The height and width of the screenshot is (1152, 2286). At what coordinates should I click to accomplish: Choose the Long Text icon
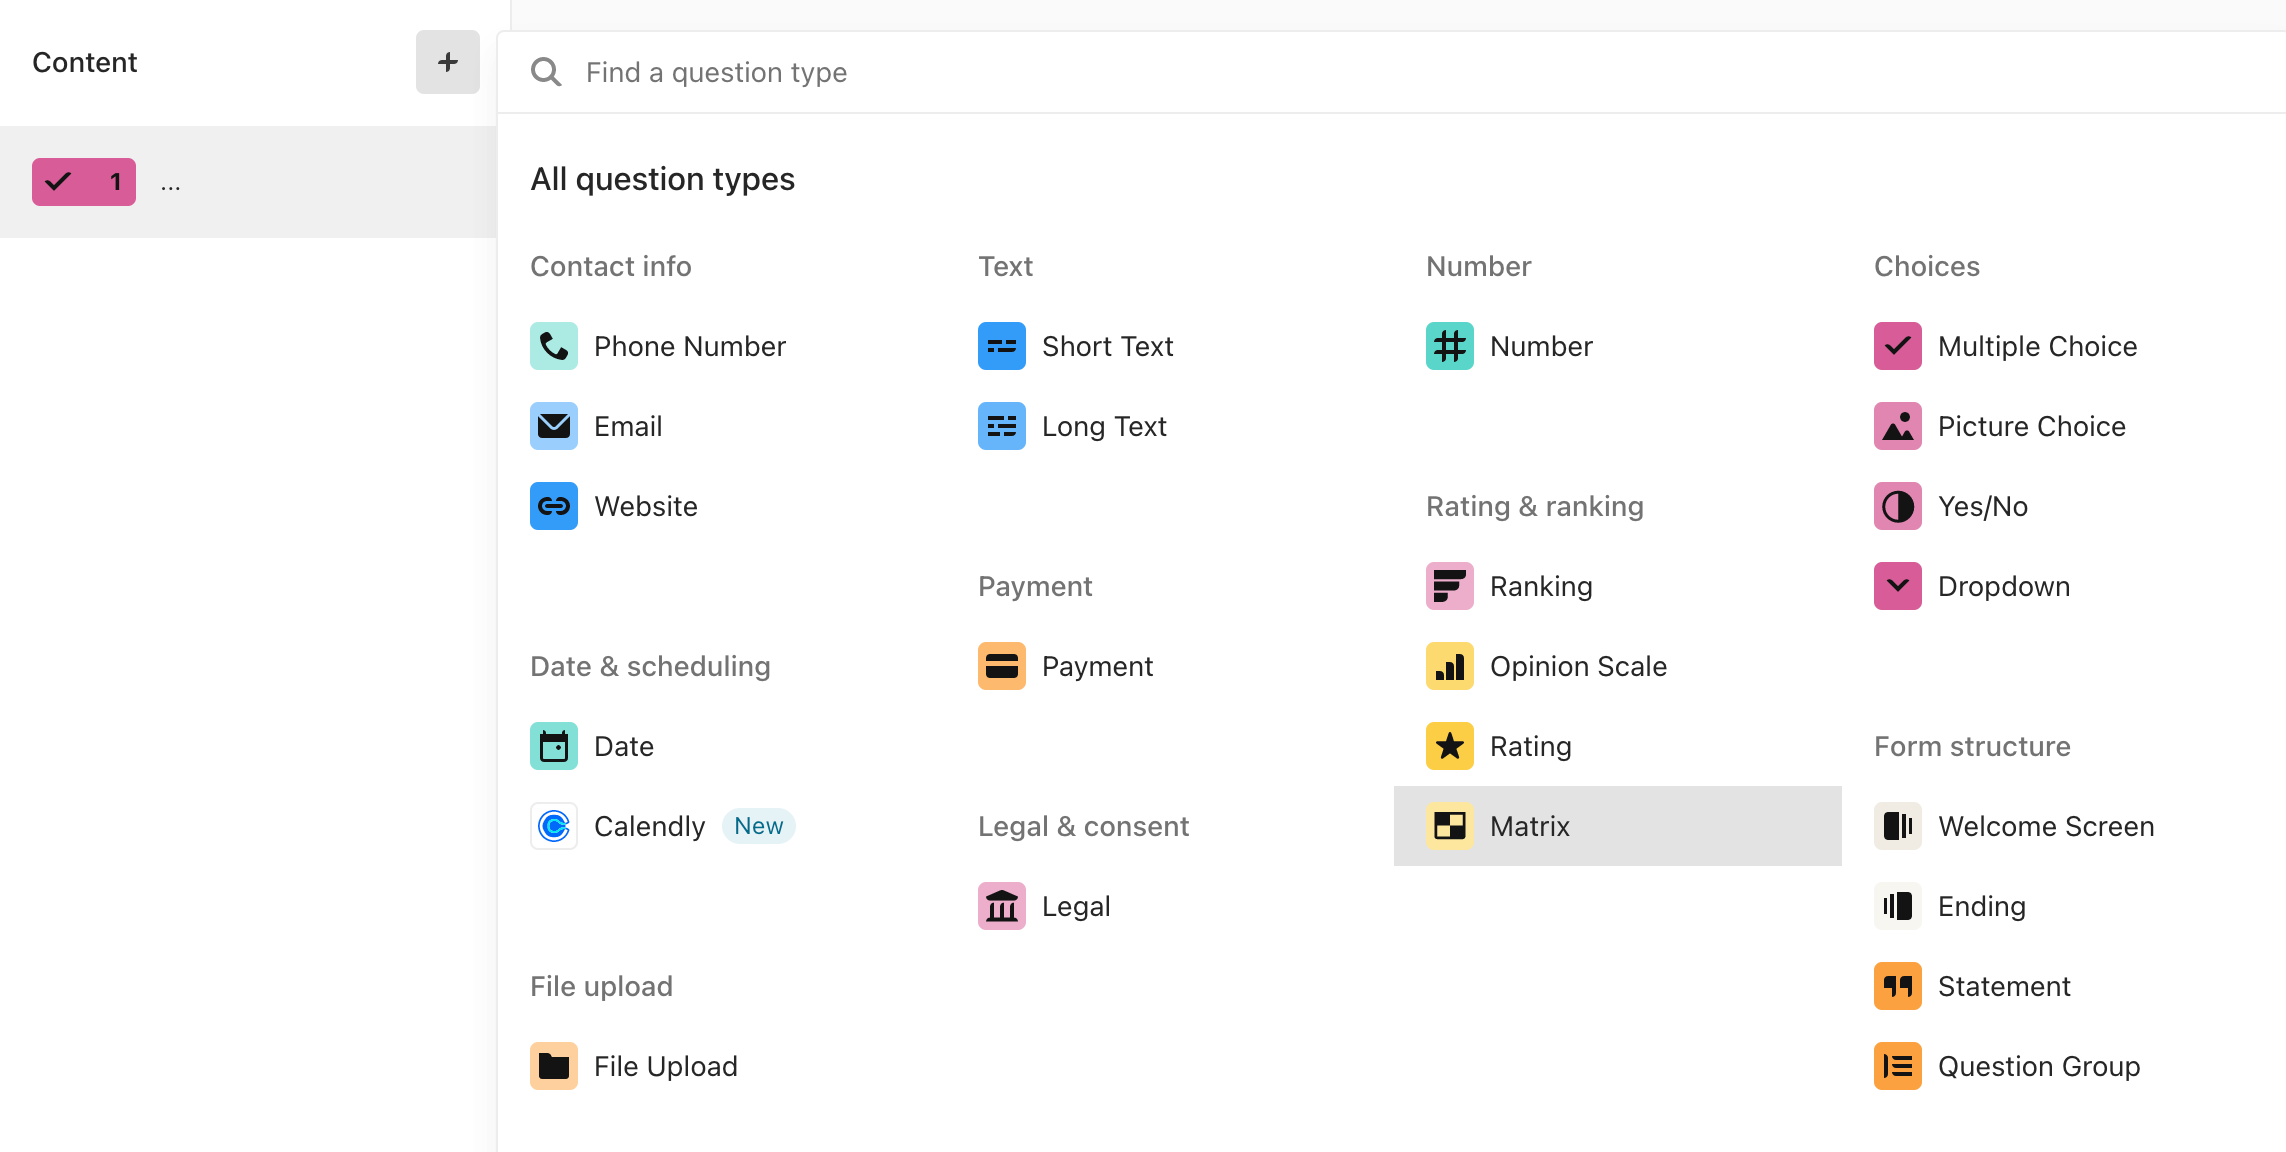(1002, 426)
